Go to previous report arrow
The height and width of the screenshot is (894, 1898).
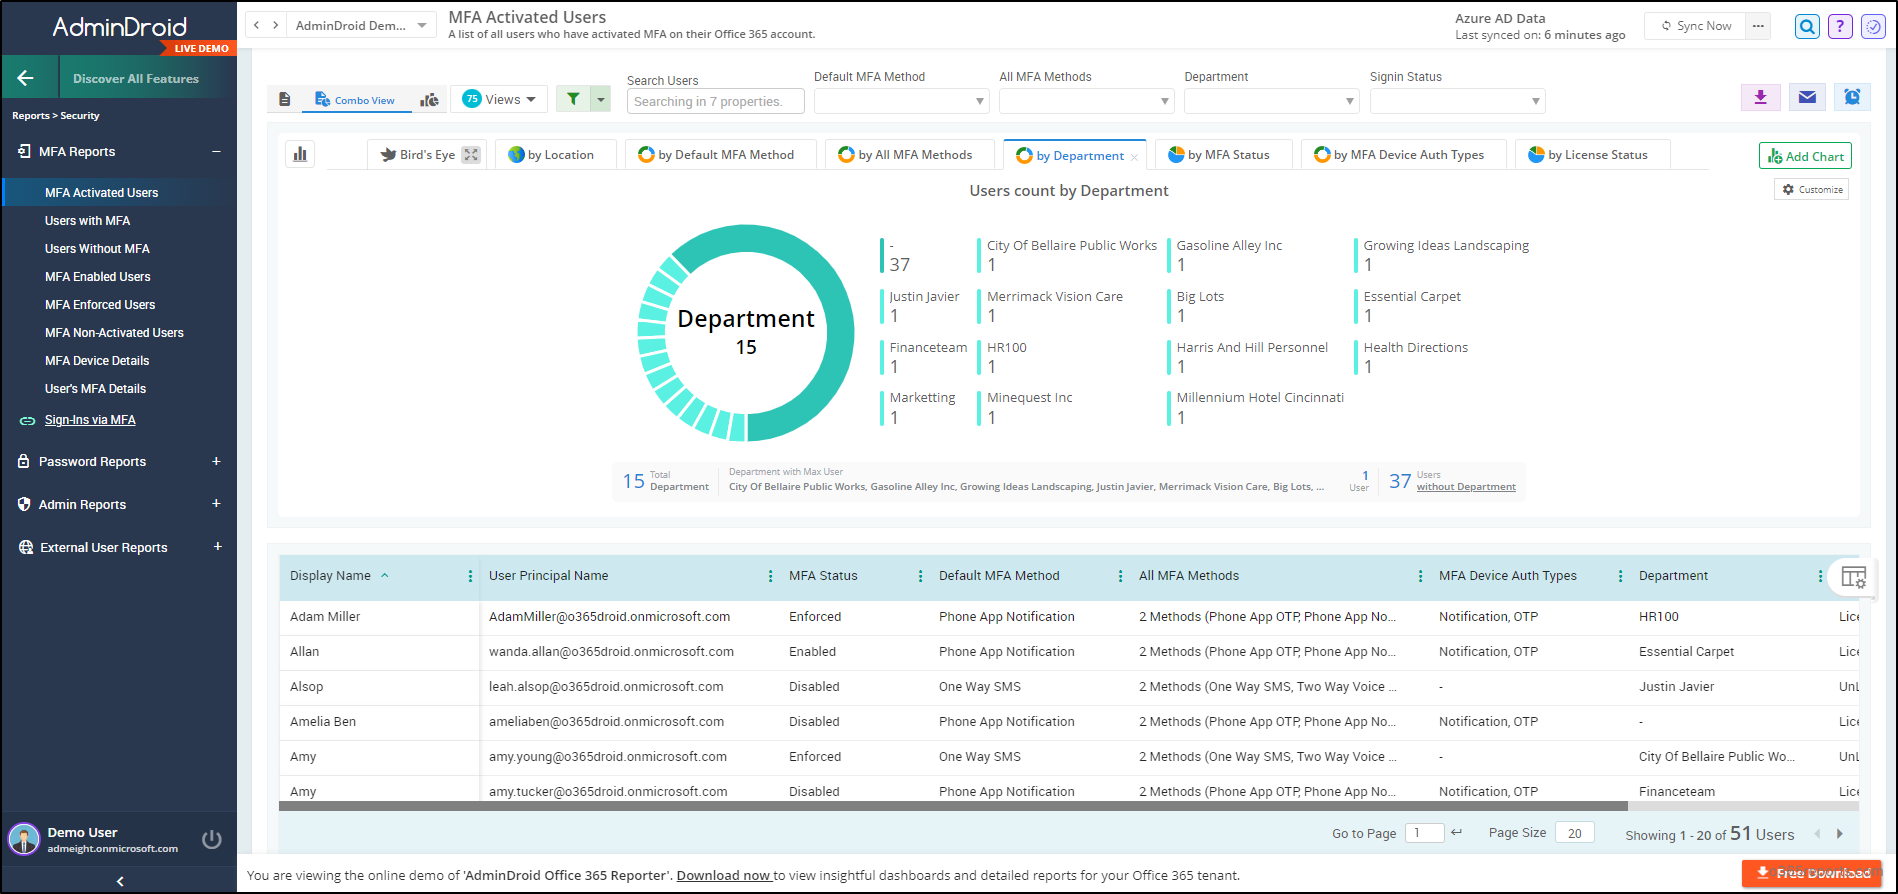(257, 25)
